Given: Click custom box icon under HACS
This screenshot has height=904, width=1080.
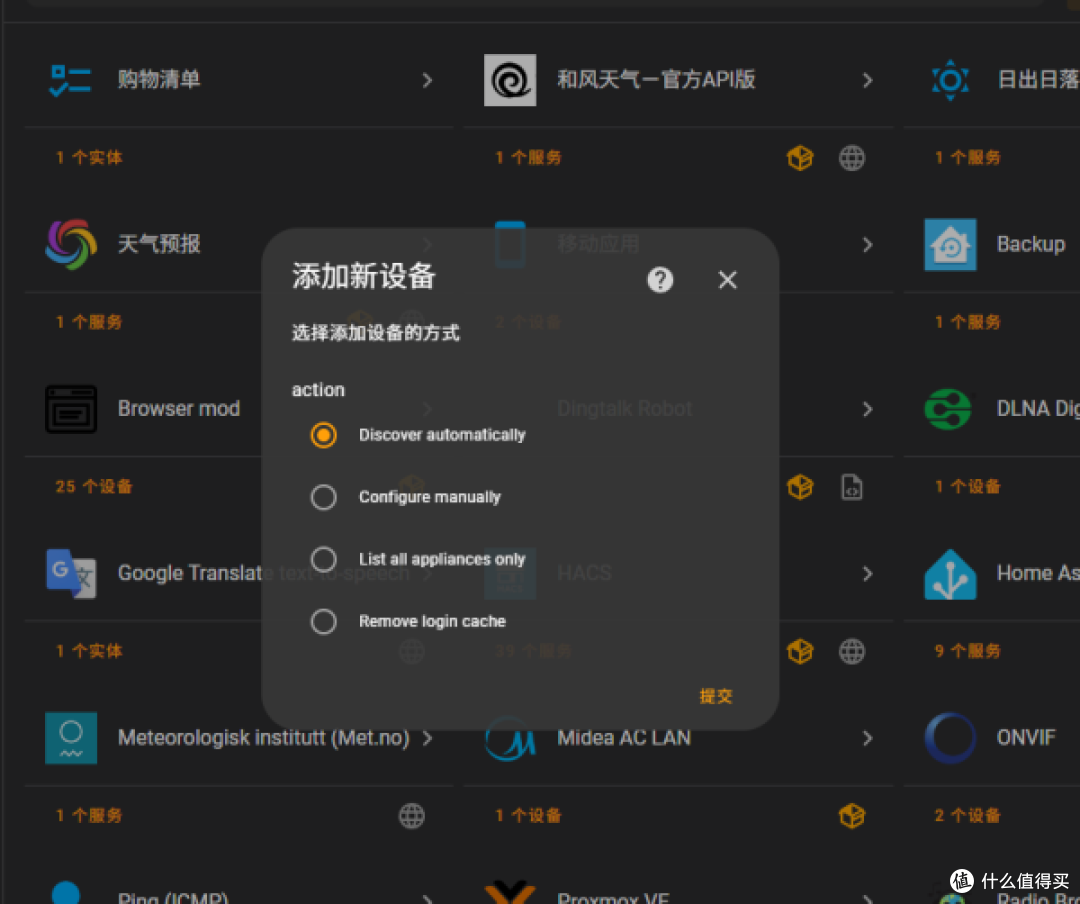Looking at the screenshot, I should point(800,651).
